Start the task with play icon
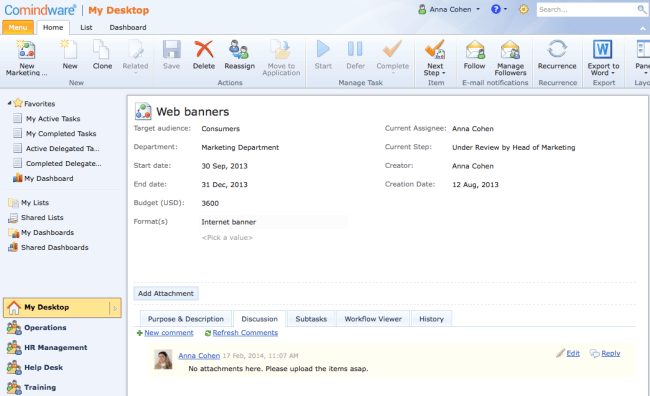650x396 pixels. pos(323,50)
